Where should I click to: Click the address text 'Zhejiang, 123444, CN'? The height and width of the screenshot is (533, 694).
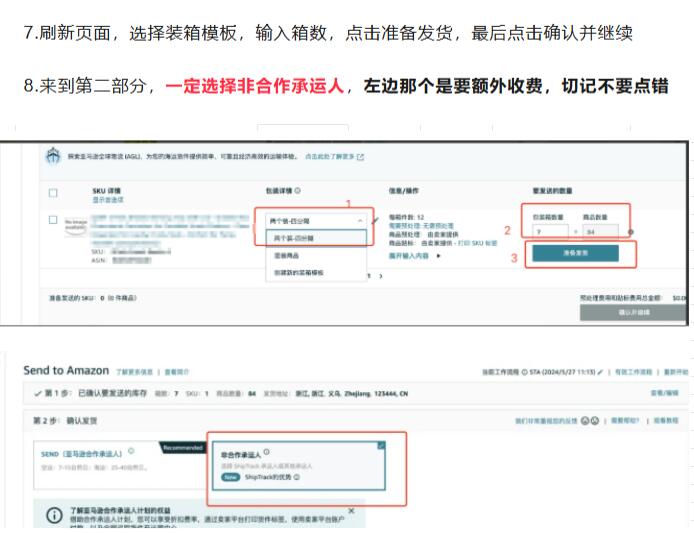(x=376, y=394)
